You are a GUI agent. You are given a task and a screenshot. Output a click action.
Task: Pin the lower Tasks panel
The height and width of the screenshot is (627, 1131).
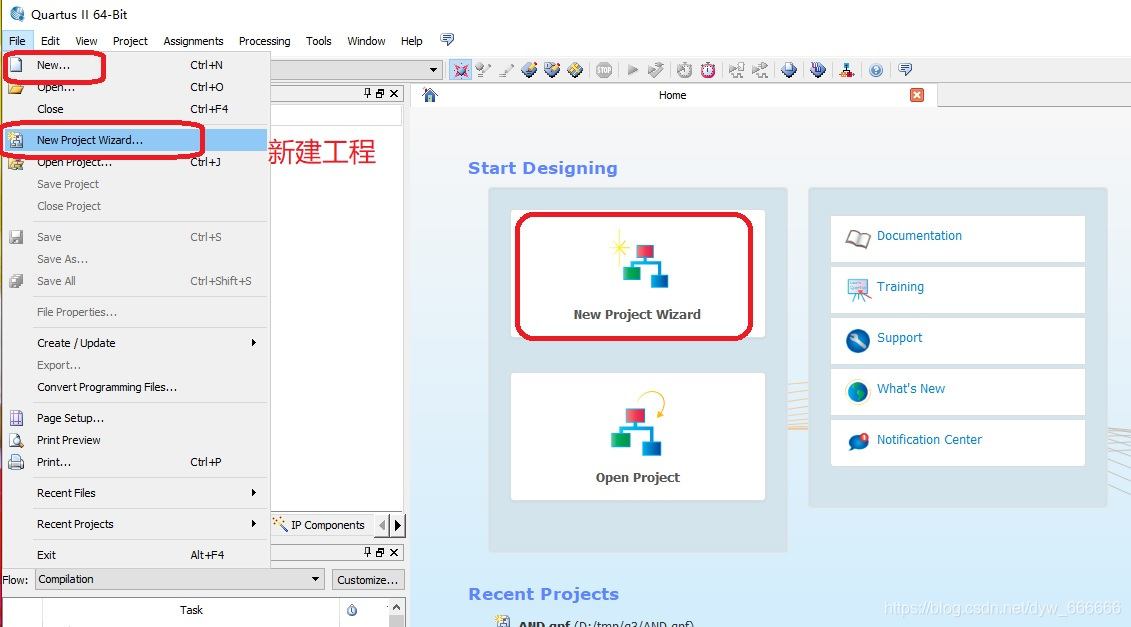367,552
